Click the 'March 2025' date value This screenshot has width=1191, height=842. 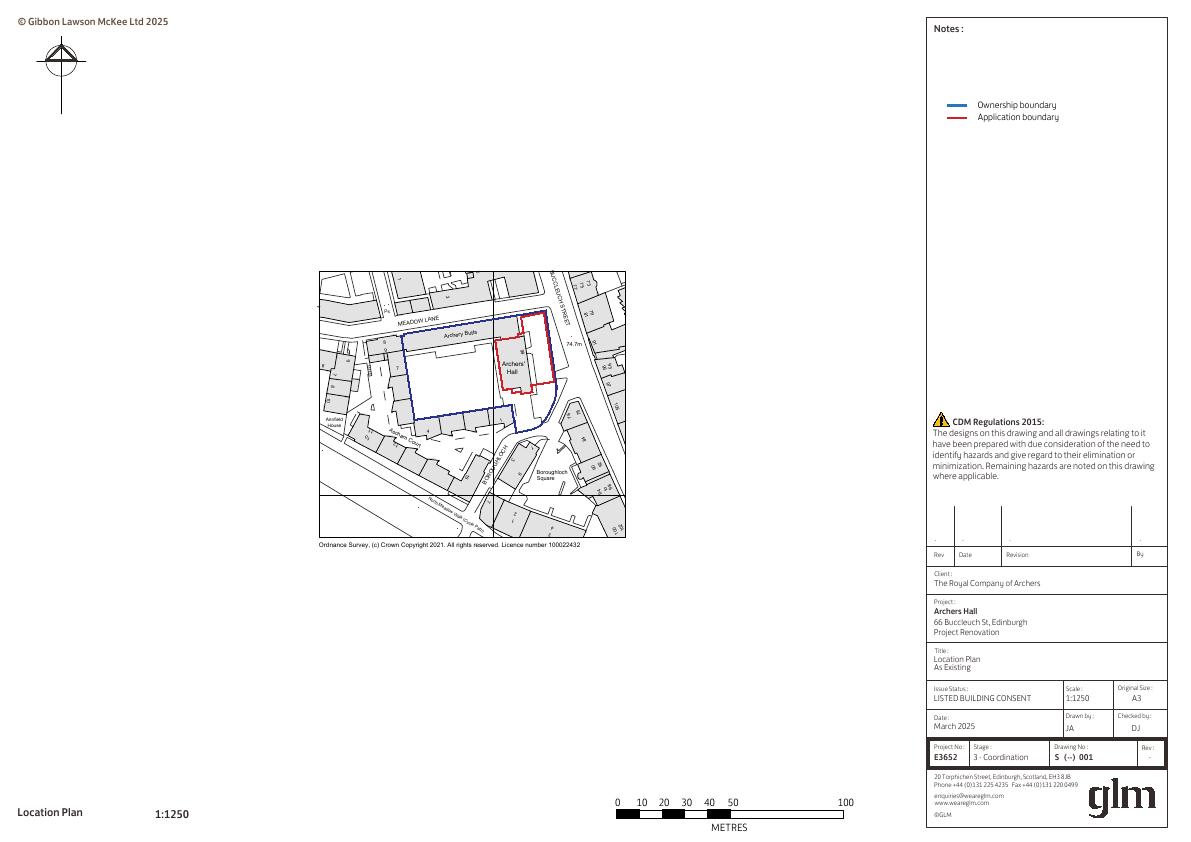coord(954,727)
